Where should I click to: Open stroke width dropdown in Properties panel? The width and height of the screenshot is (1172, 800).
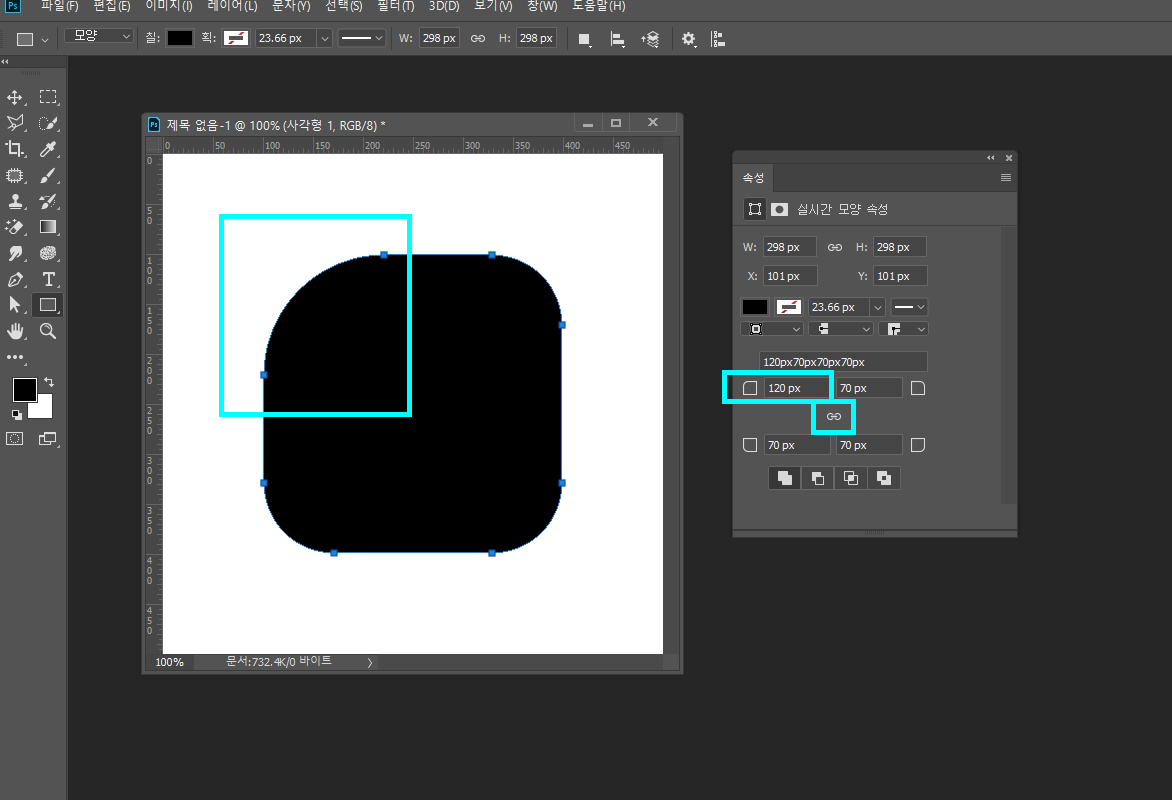coord(878,307)
